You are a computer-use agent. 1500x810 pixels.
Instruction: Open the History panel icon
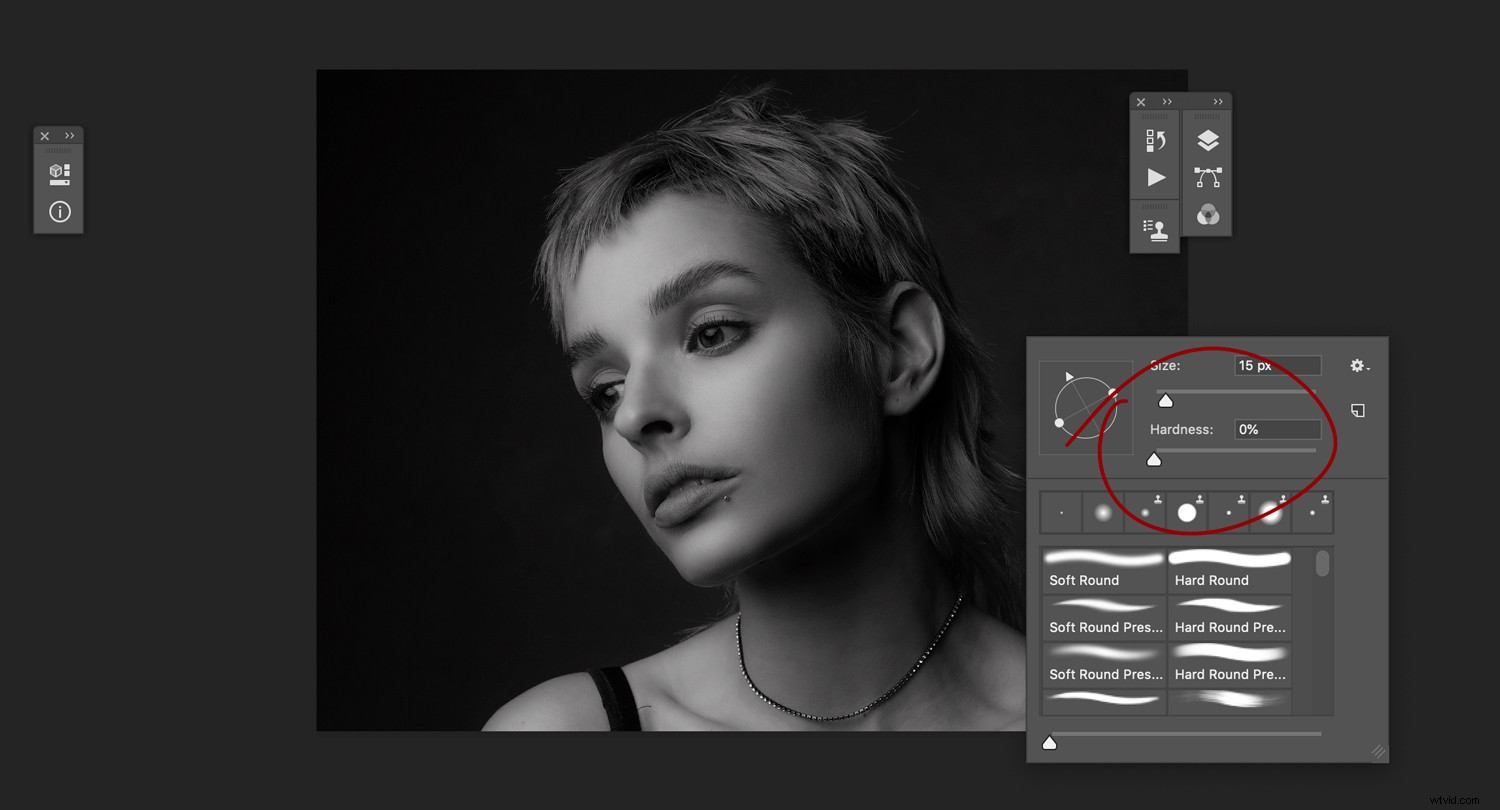(x=1155, y=139)
